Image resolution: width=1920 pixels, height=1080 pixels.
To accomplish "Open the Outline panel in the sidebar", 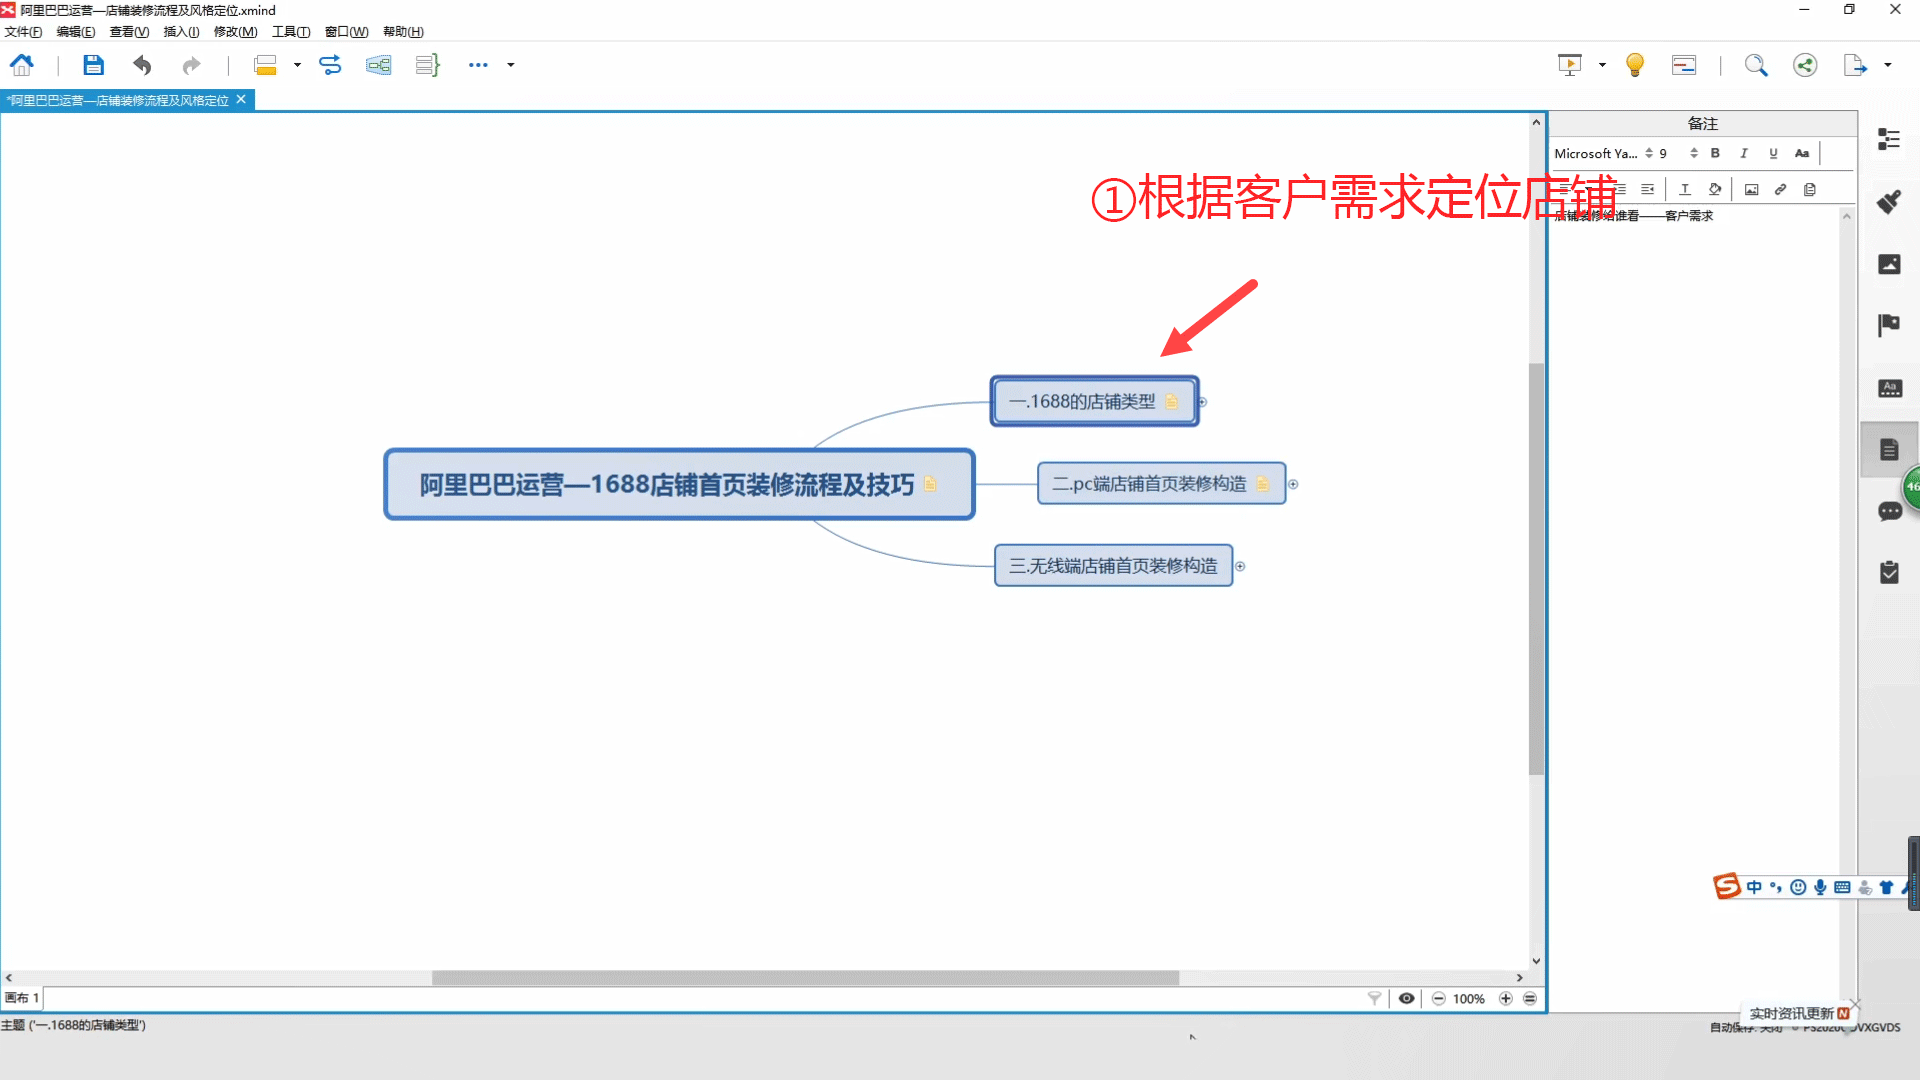I will [1889, 139].
